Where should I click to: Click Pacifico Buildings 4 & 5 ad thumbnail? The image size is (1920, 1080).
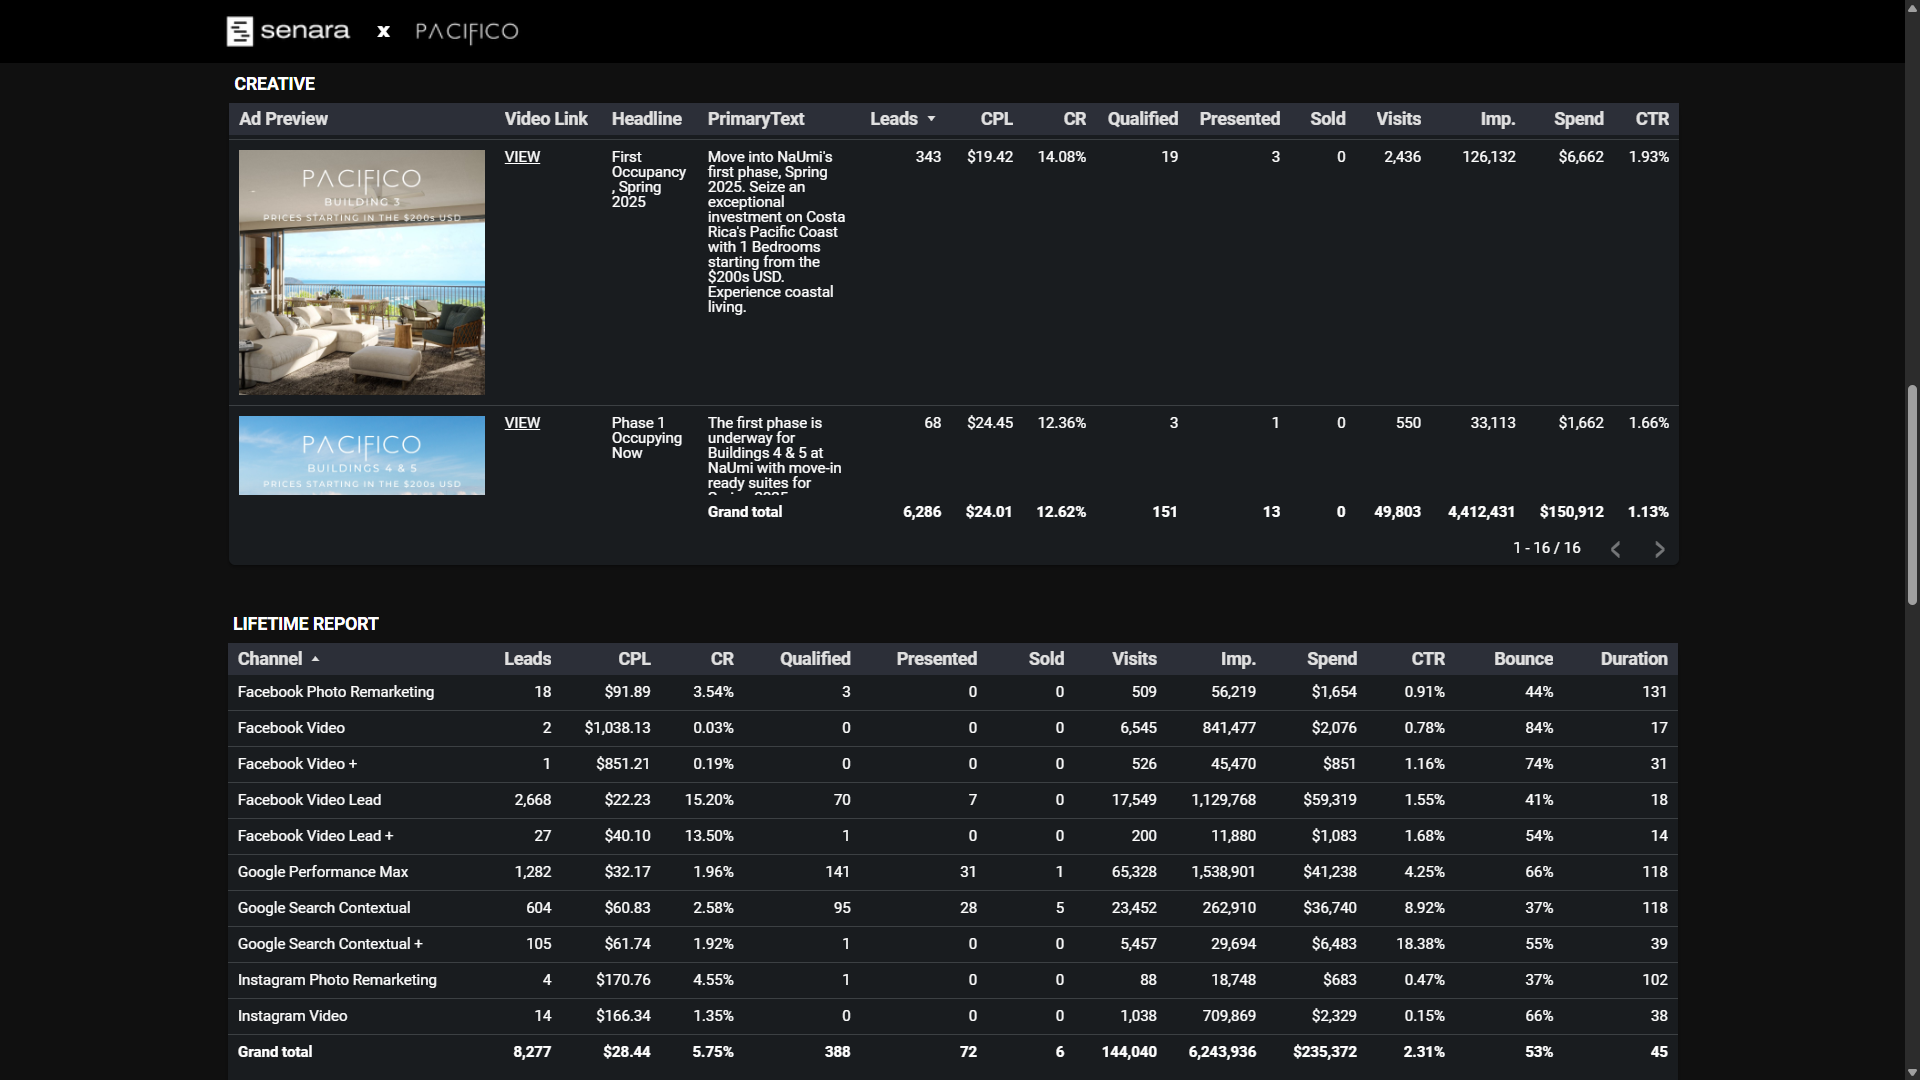[x=361, y=455]
